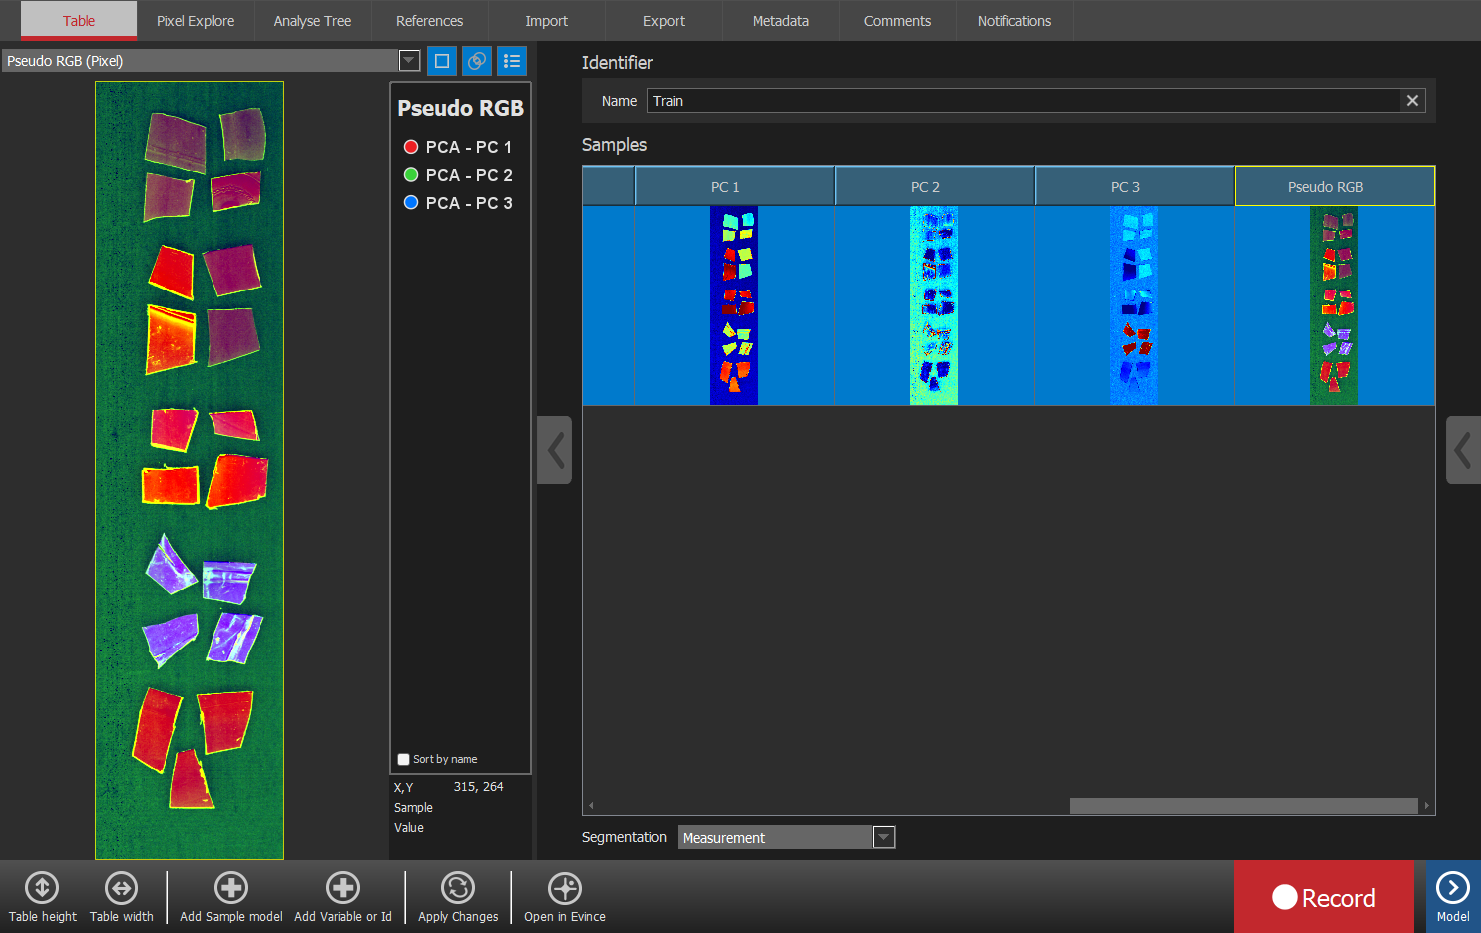Click the PCA - PC 2 green swatch
The image size is (1481, 933).
410,175
